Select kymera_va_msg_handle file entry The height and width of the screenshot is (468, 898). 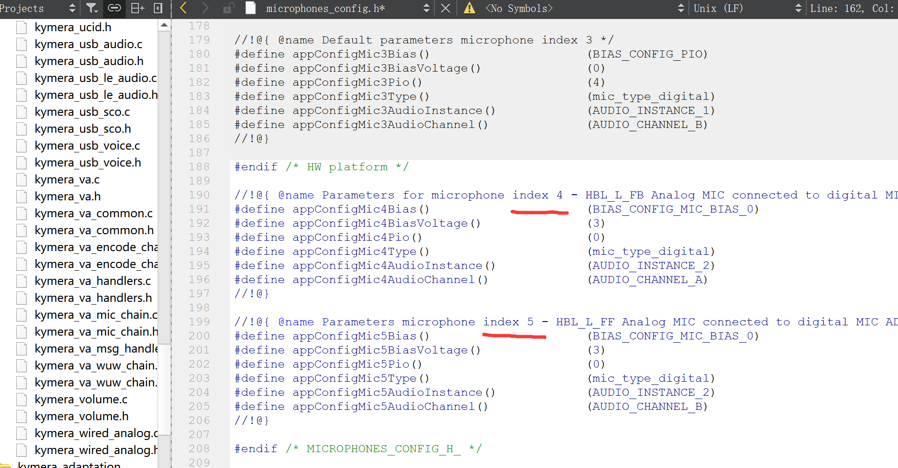(96, 348)
